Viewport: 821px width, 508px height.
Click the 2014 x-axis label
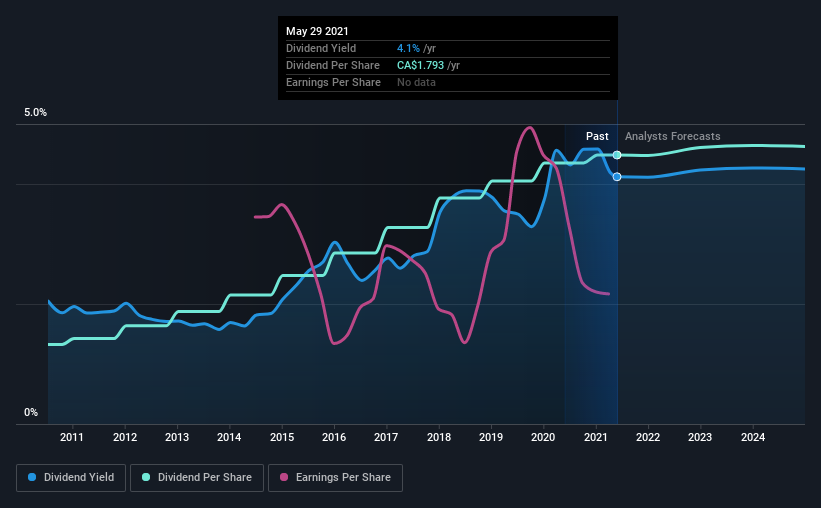pos(229,437)
